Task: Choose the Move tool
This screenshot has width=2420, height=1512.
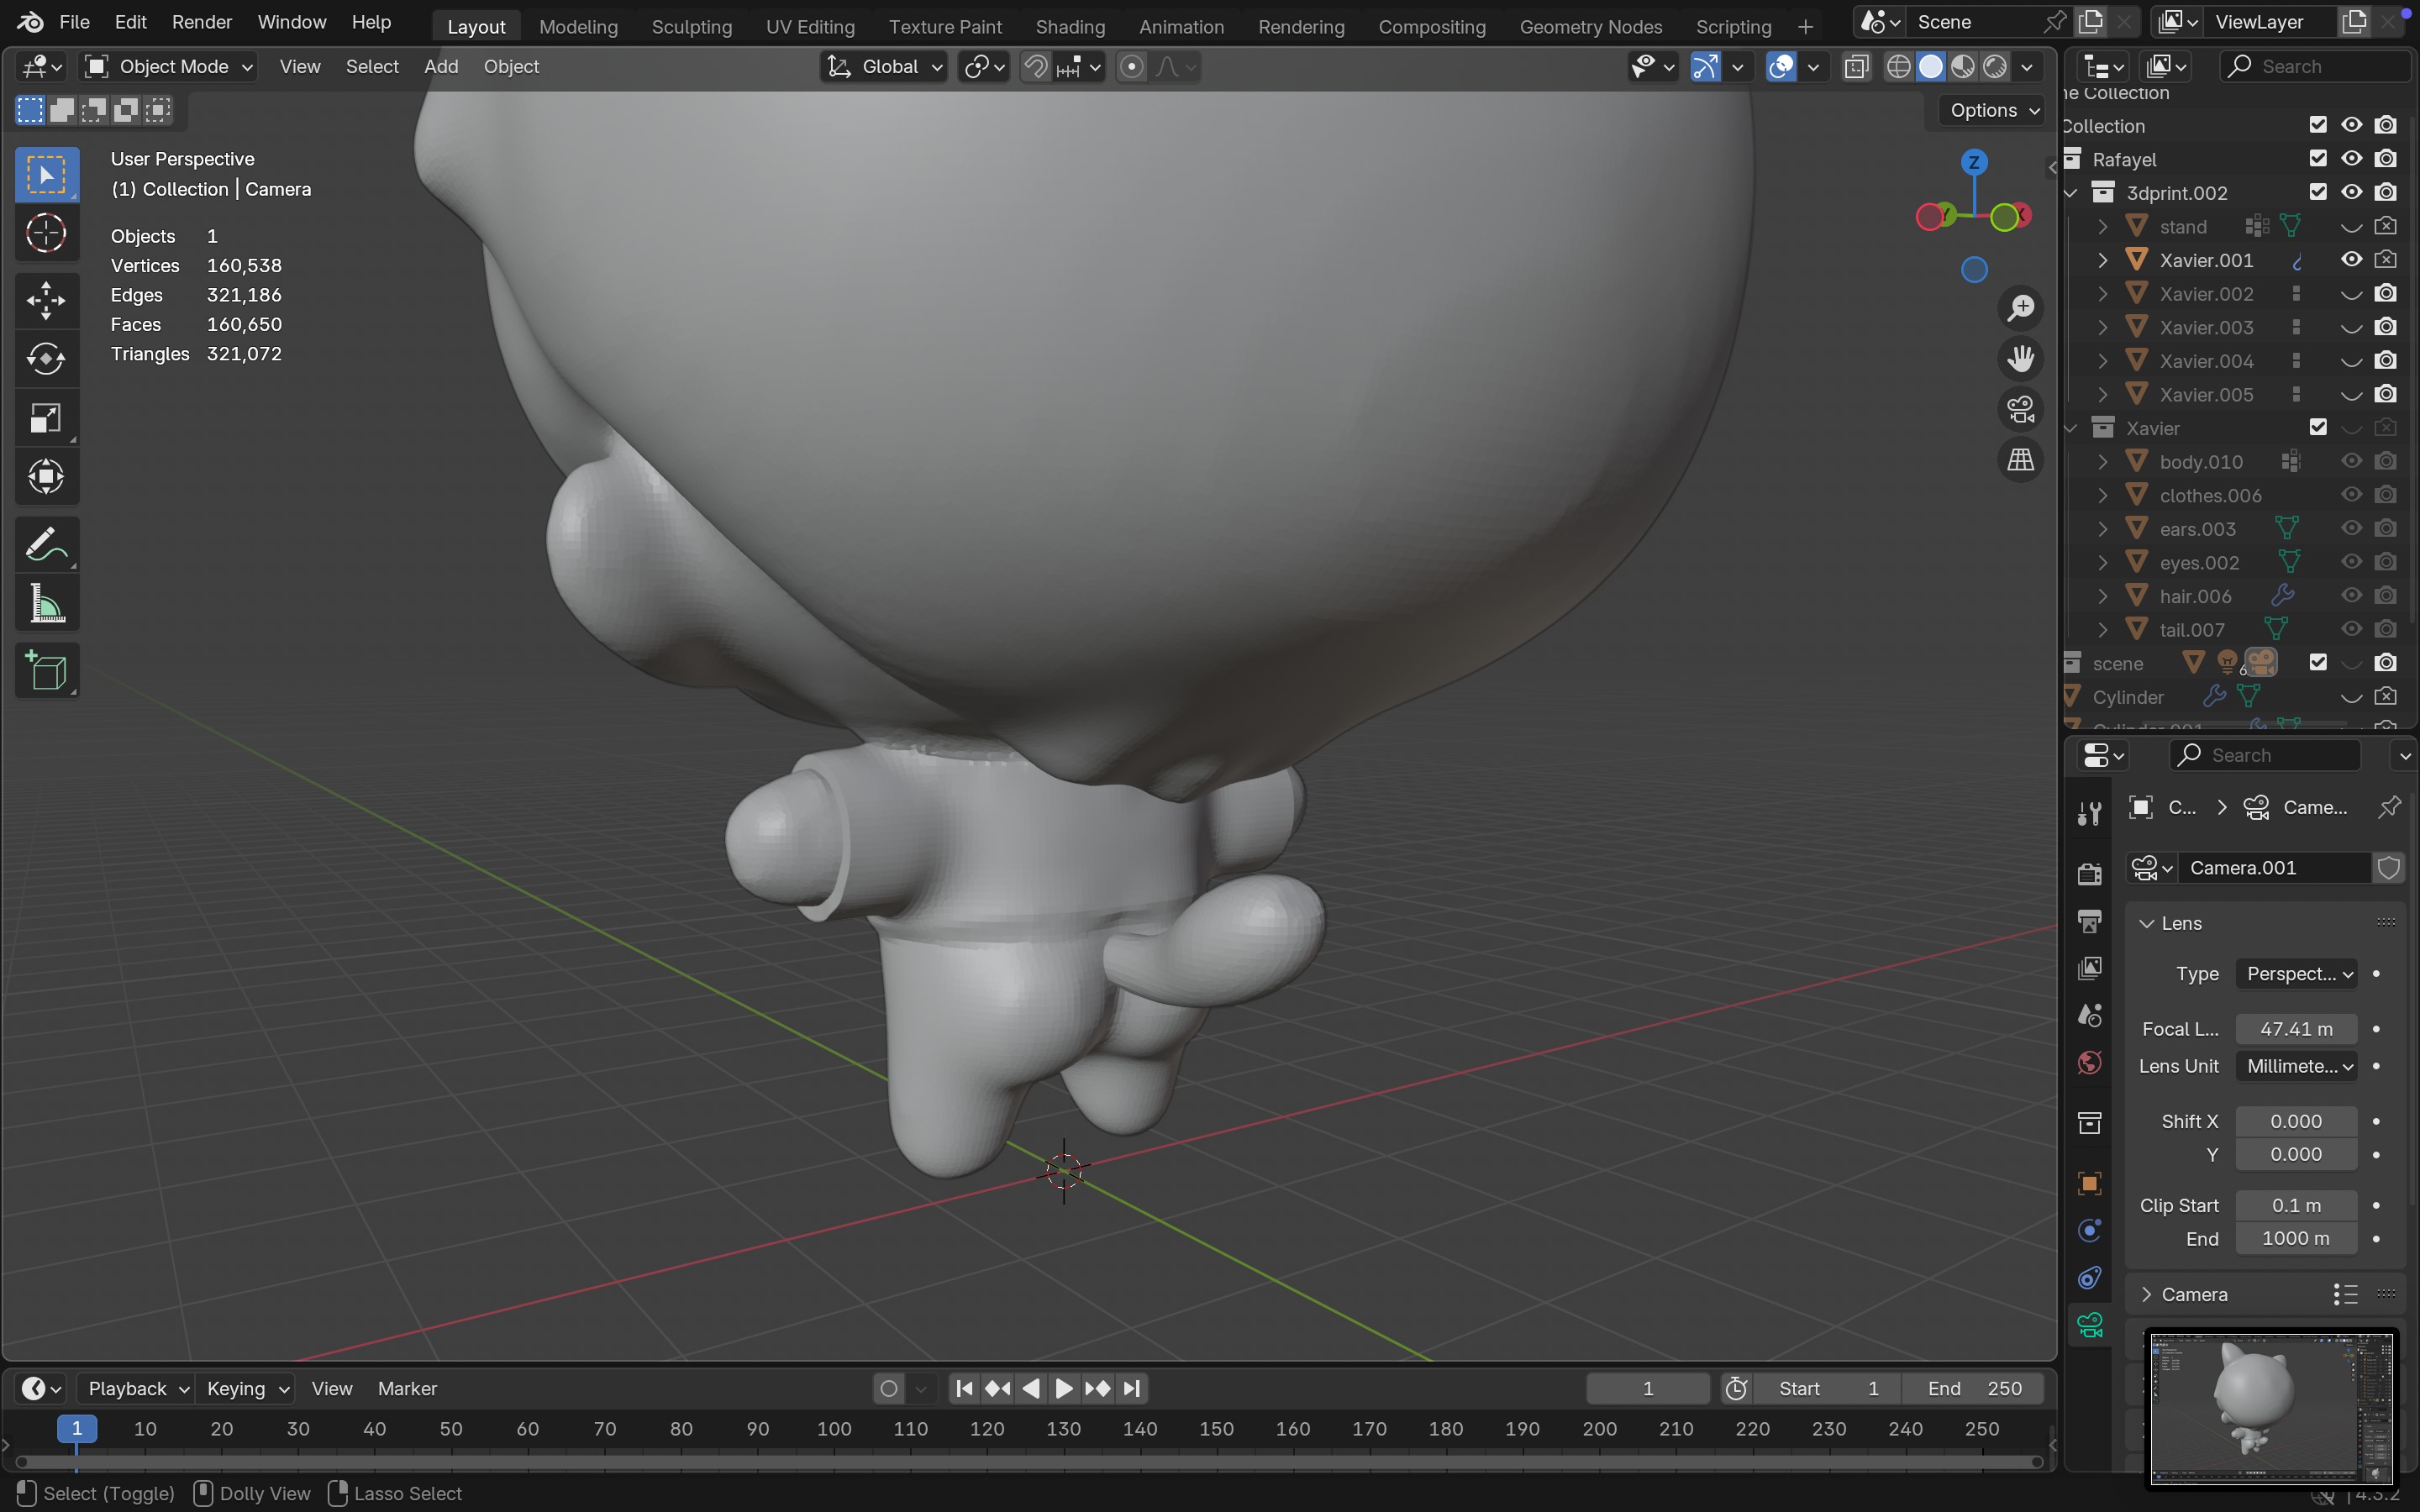Action: [46, 300]
